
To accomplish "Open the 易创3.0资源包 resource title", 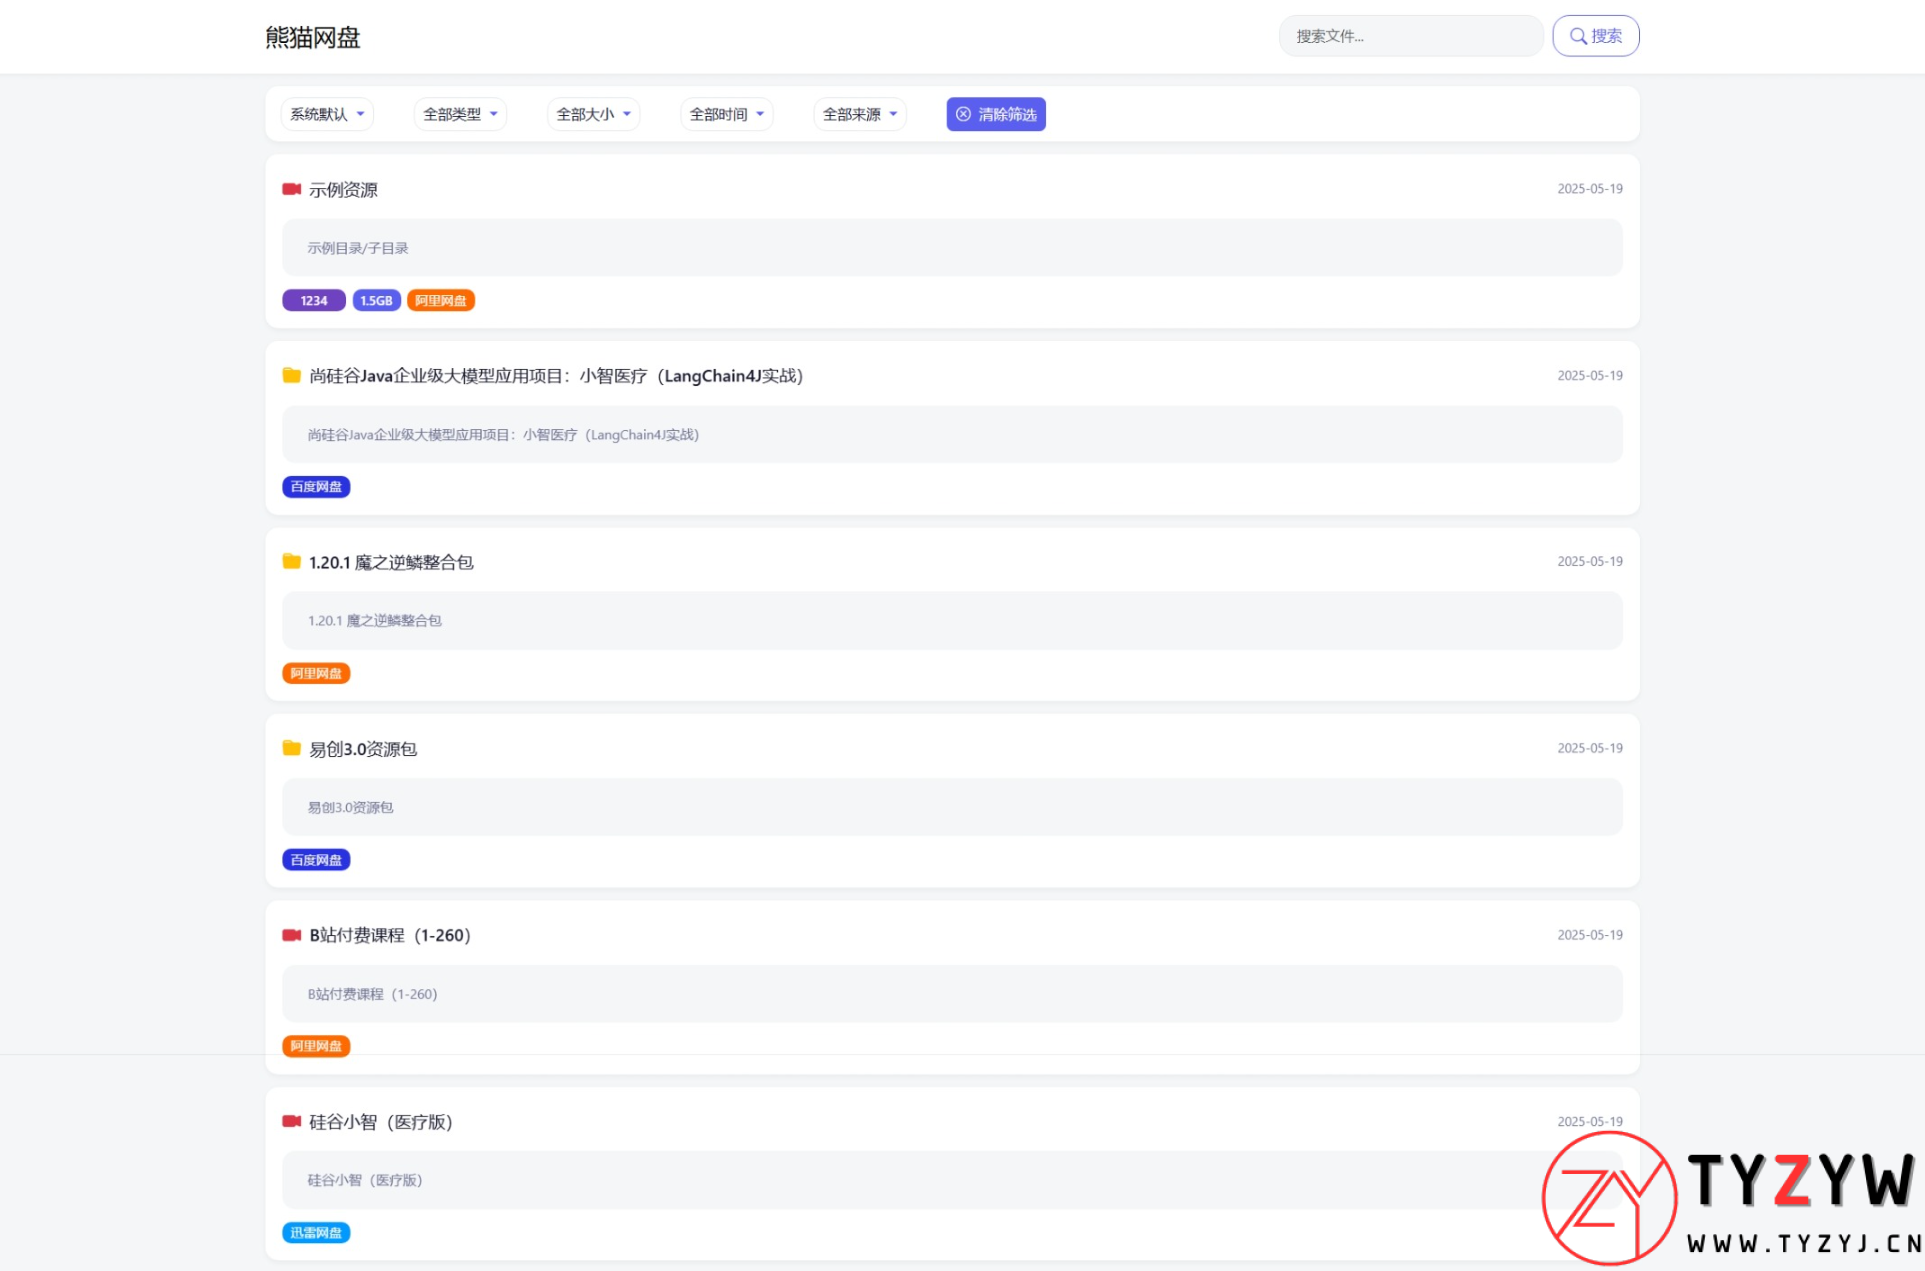I will pyautogui.click(x=362, y=749).
